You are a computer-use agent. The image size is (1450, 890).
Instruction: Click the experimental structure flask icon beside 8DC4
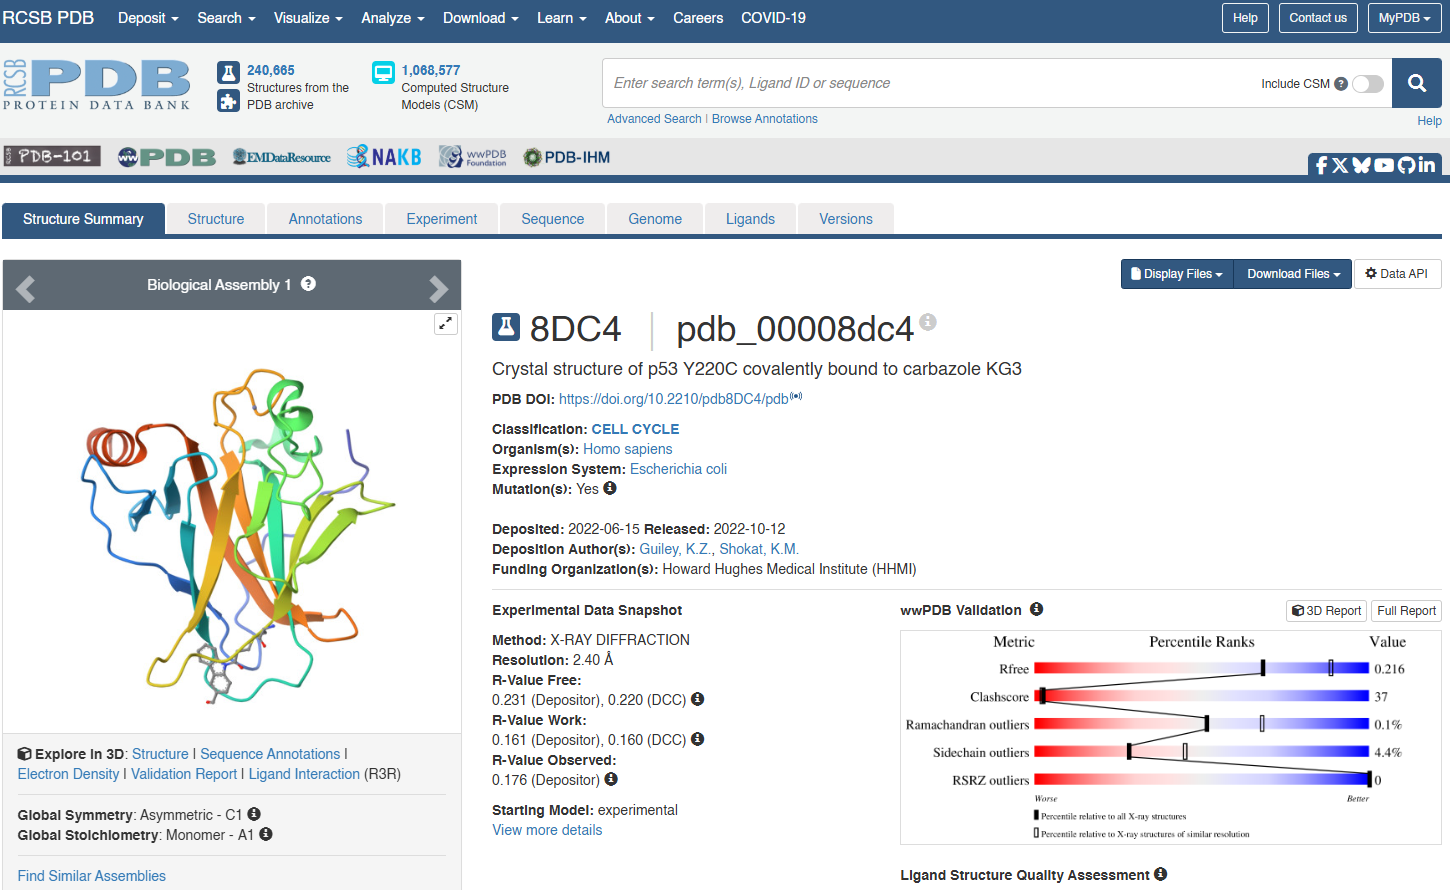(x=506, y=327)
